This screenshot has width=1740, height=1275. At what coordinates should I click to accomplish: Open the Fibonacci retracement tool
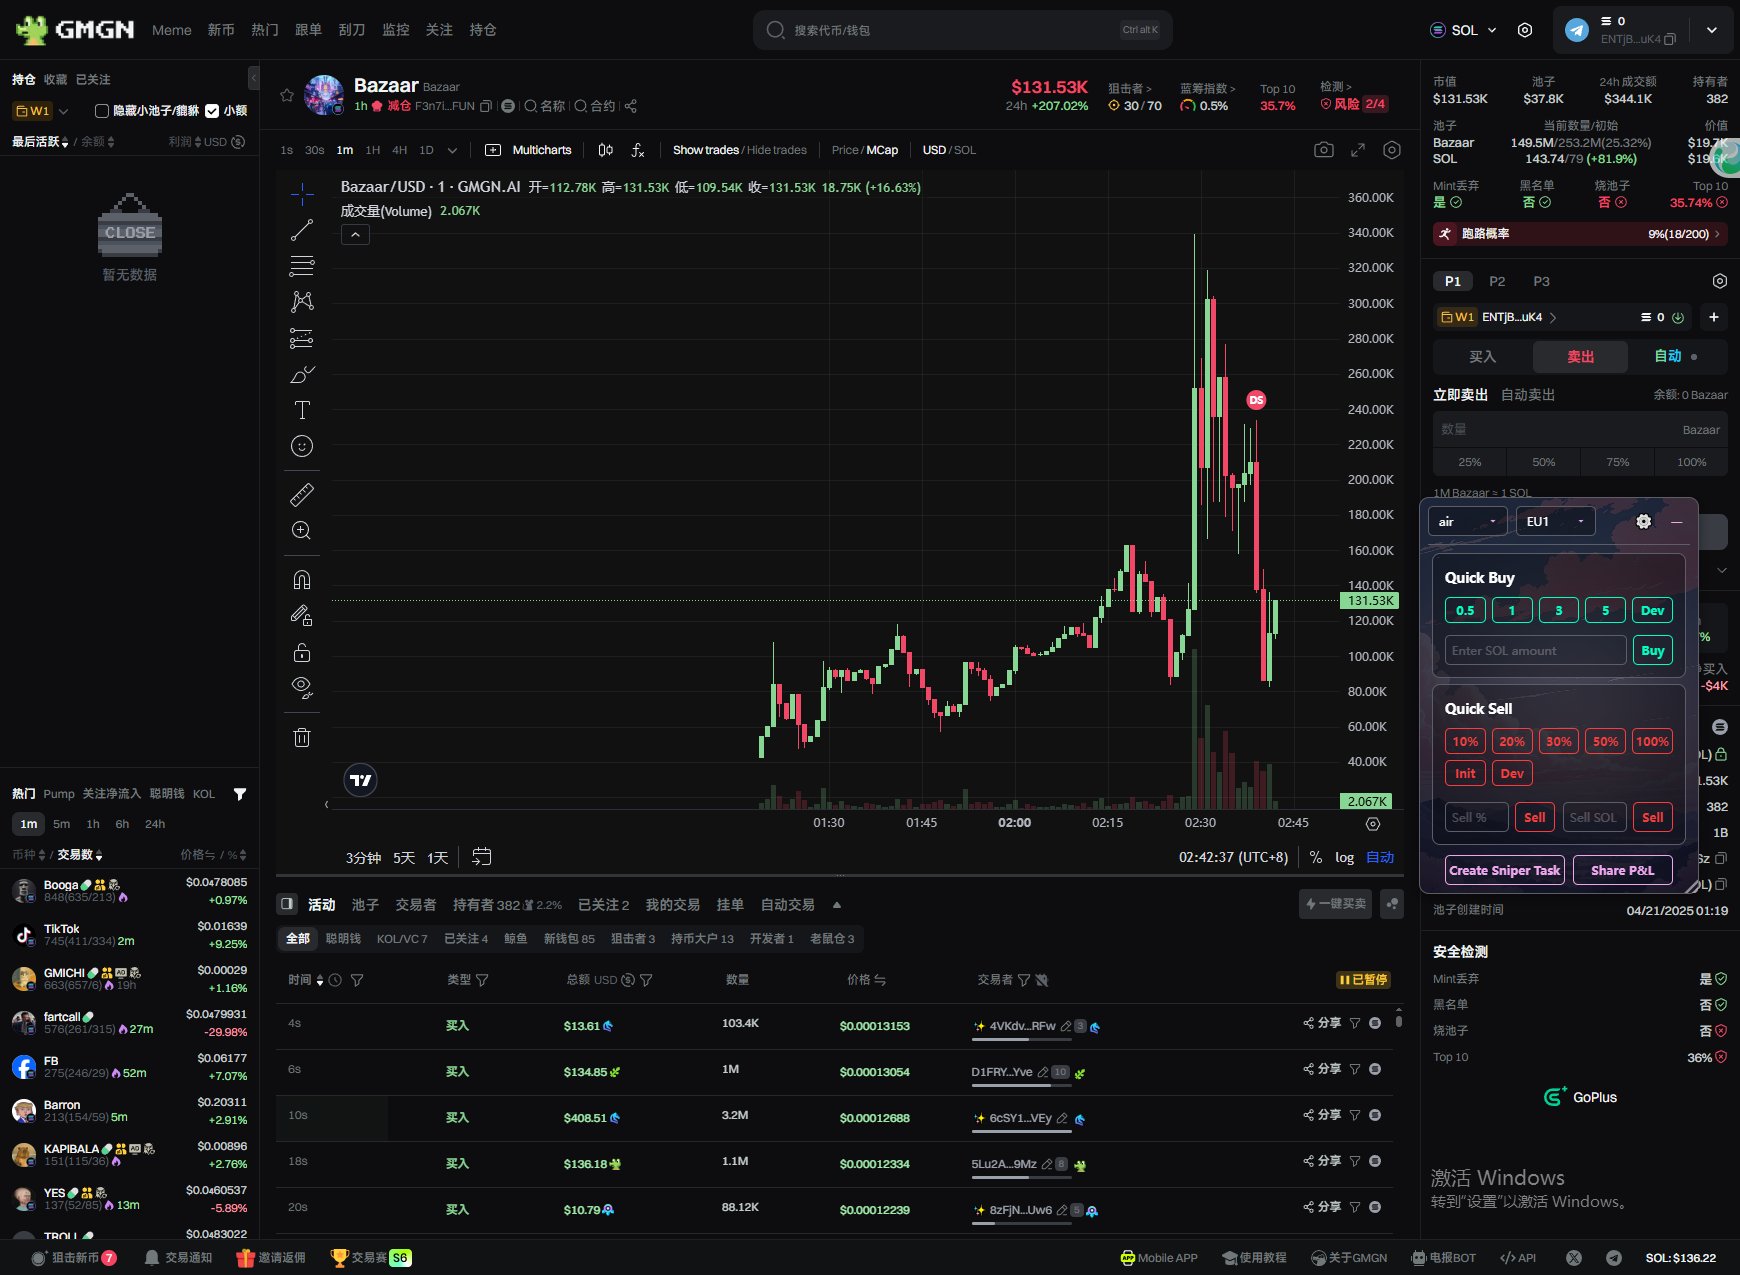pos(302,266)
